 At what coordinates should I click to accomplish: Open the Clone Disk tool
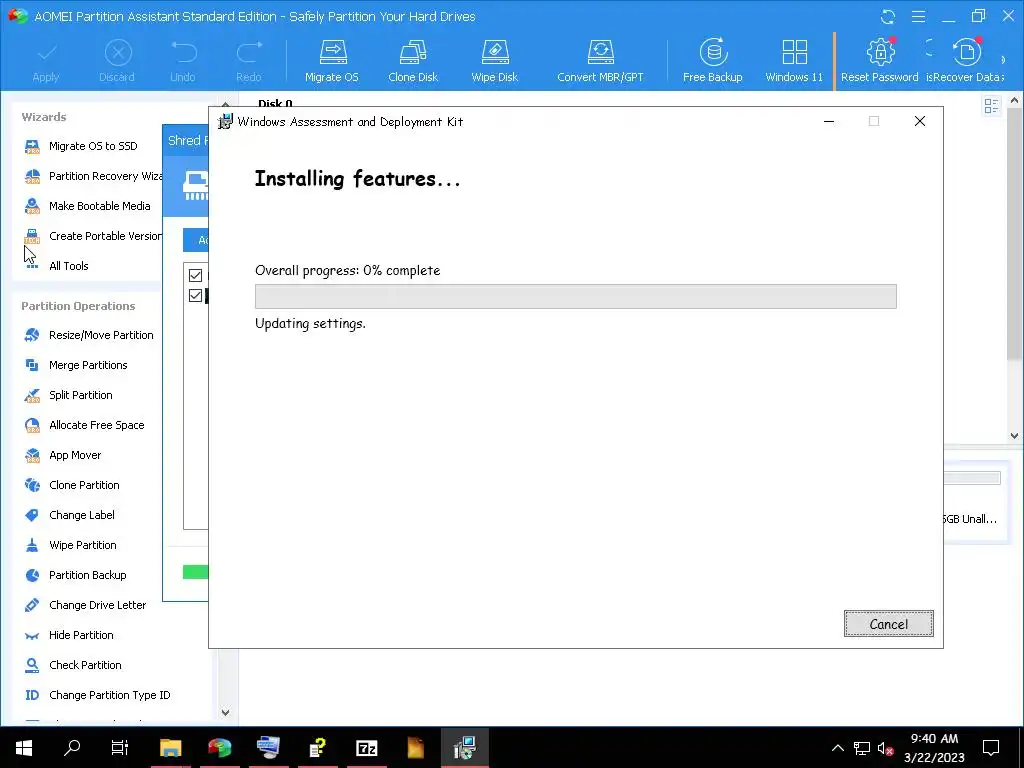413,61
